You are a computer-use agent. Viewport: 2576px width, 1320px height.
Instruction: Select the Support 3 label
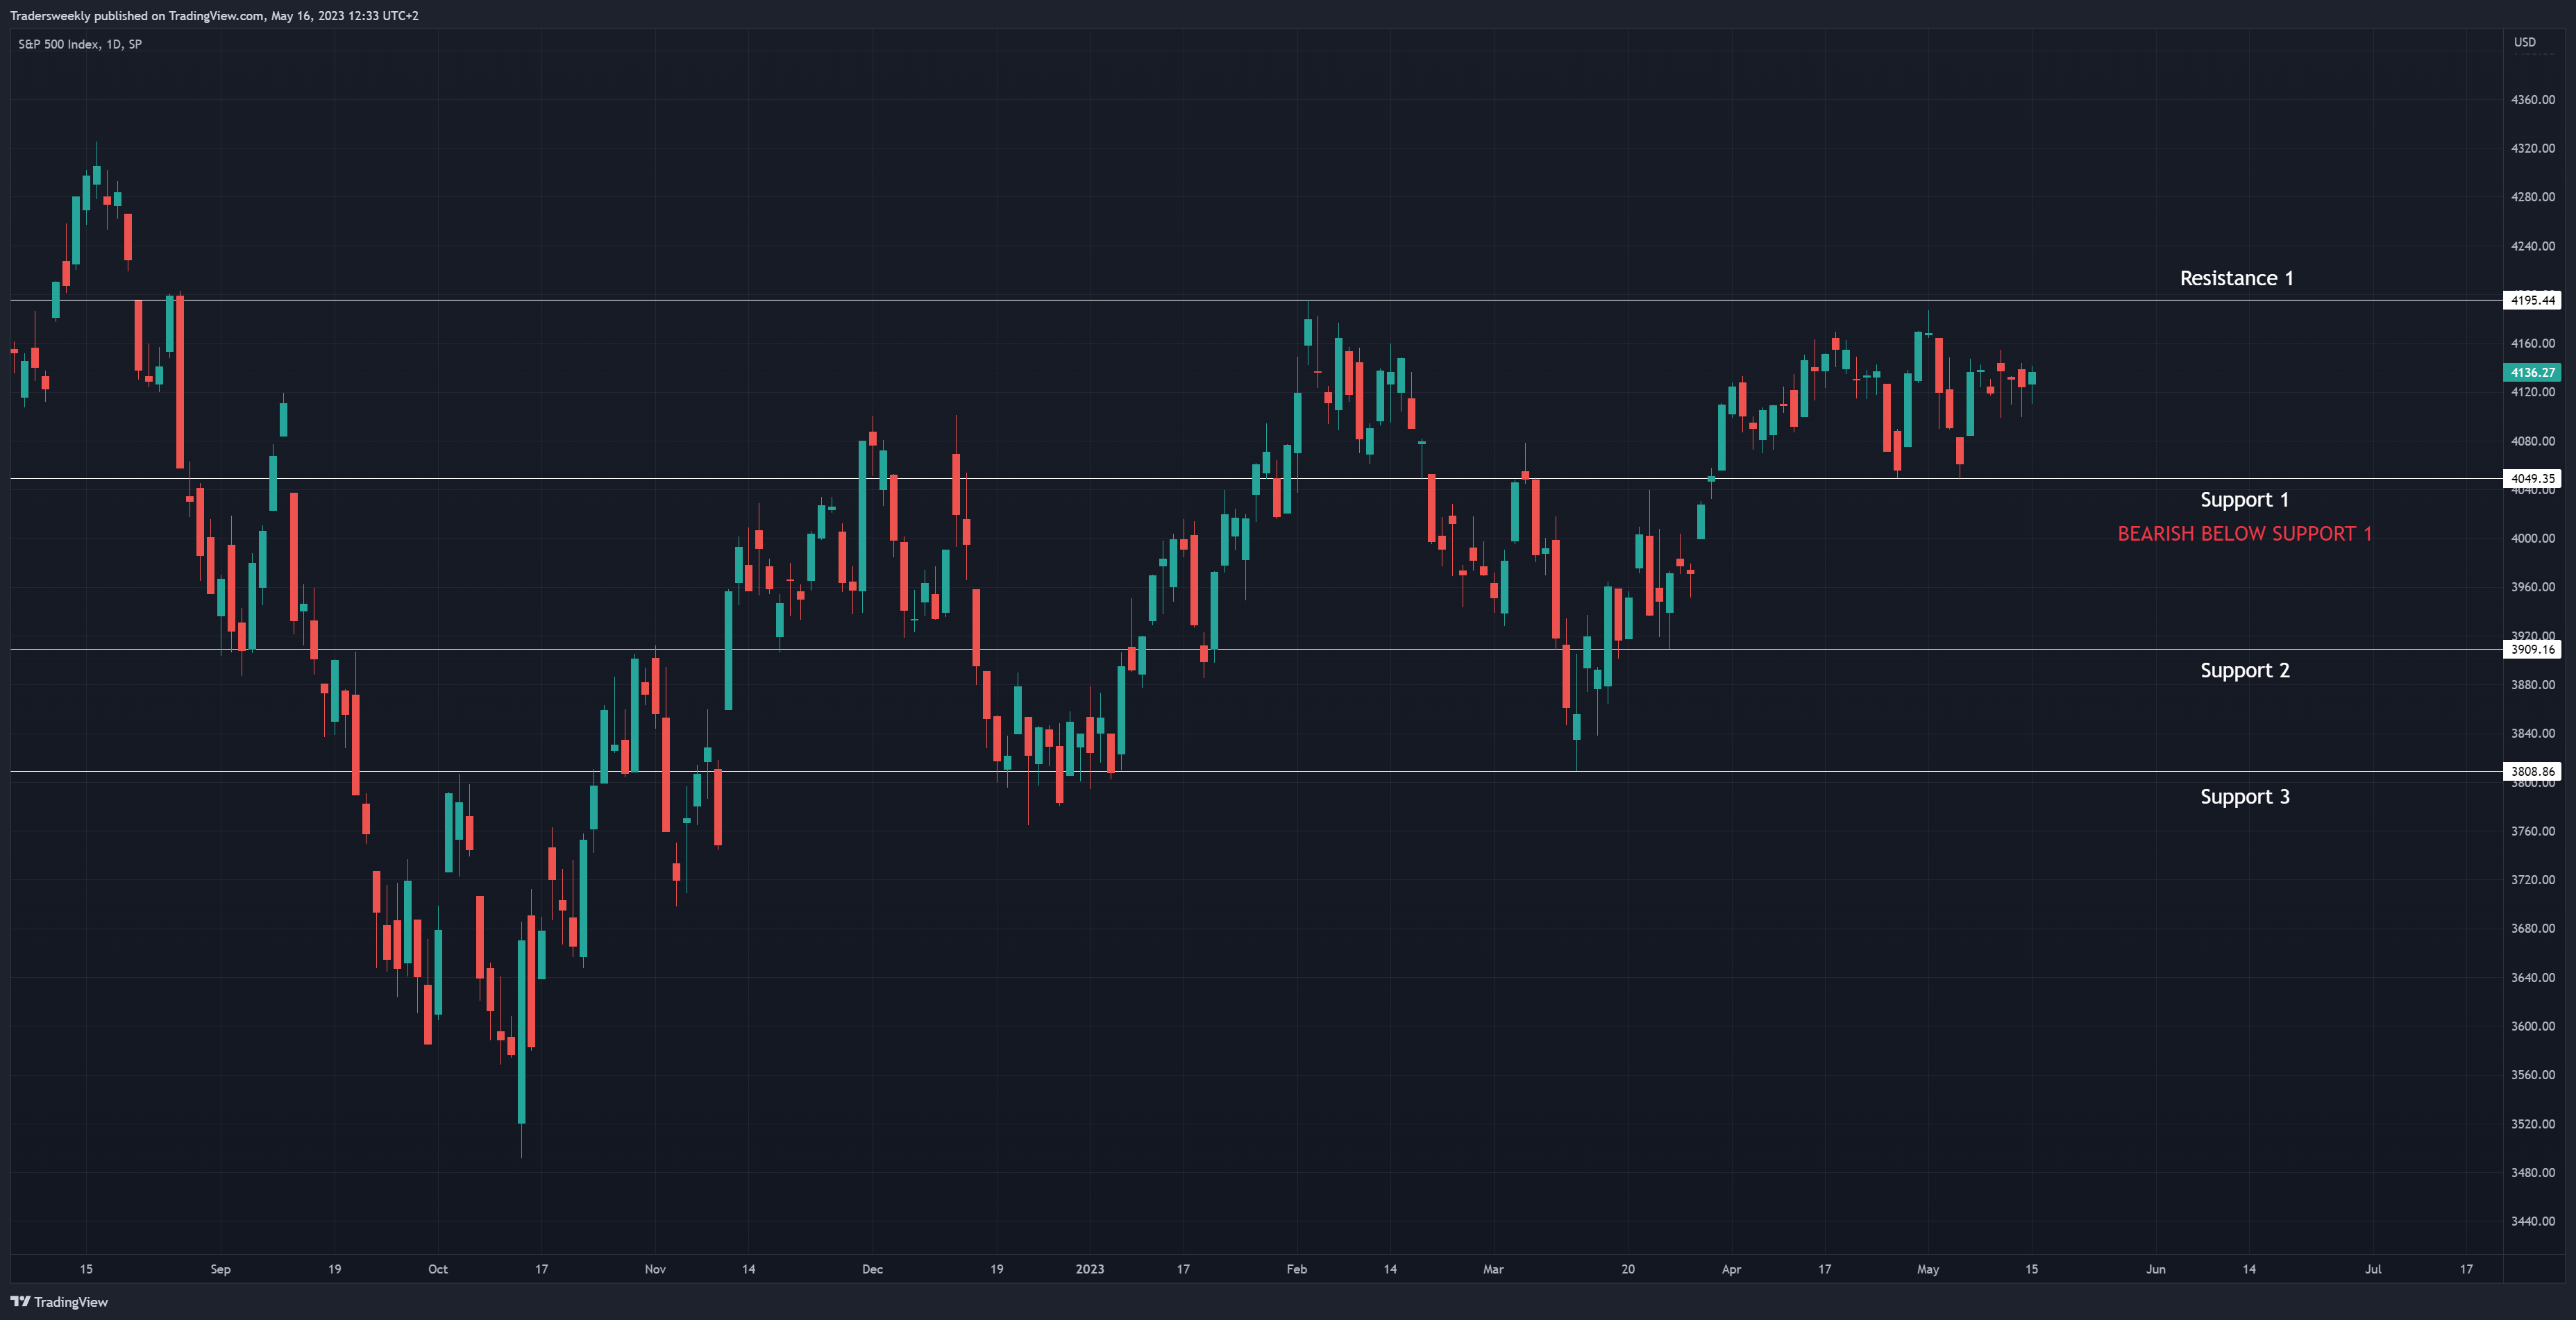(x=2244, y=797)
